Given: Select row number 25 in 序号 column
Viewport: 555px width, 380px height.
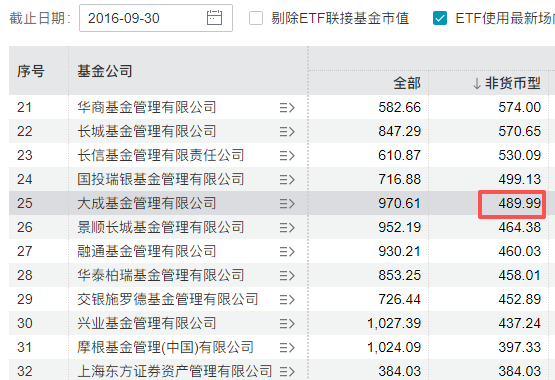Looking at the screenshot, I should pos(25,203).
